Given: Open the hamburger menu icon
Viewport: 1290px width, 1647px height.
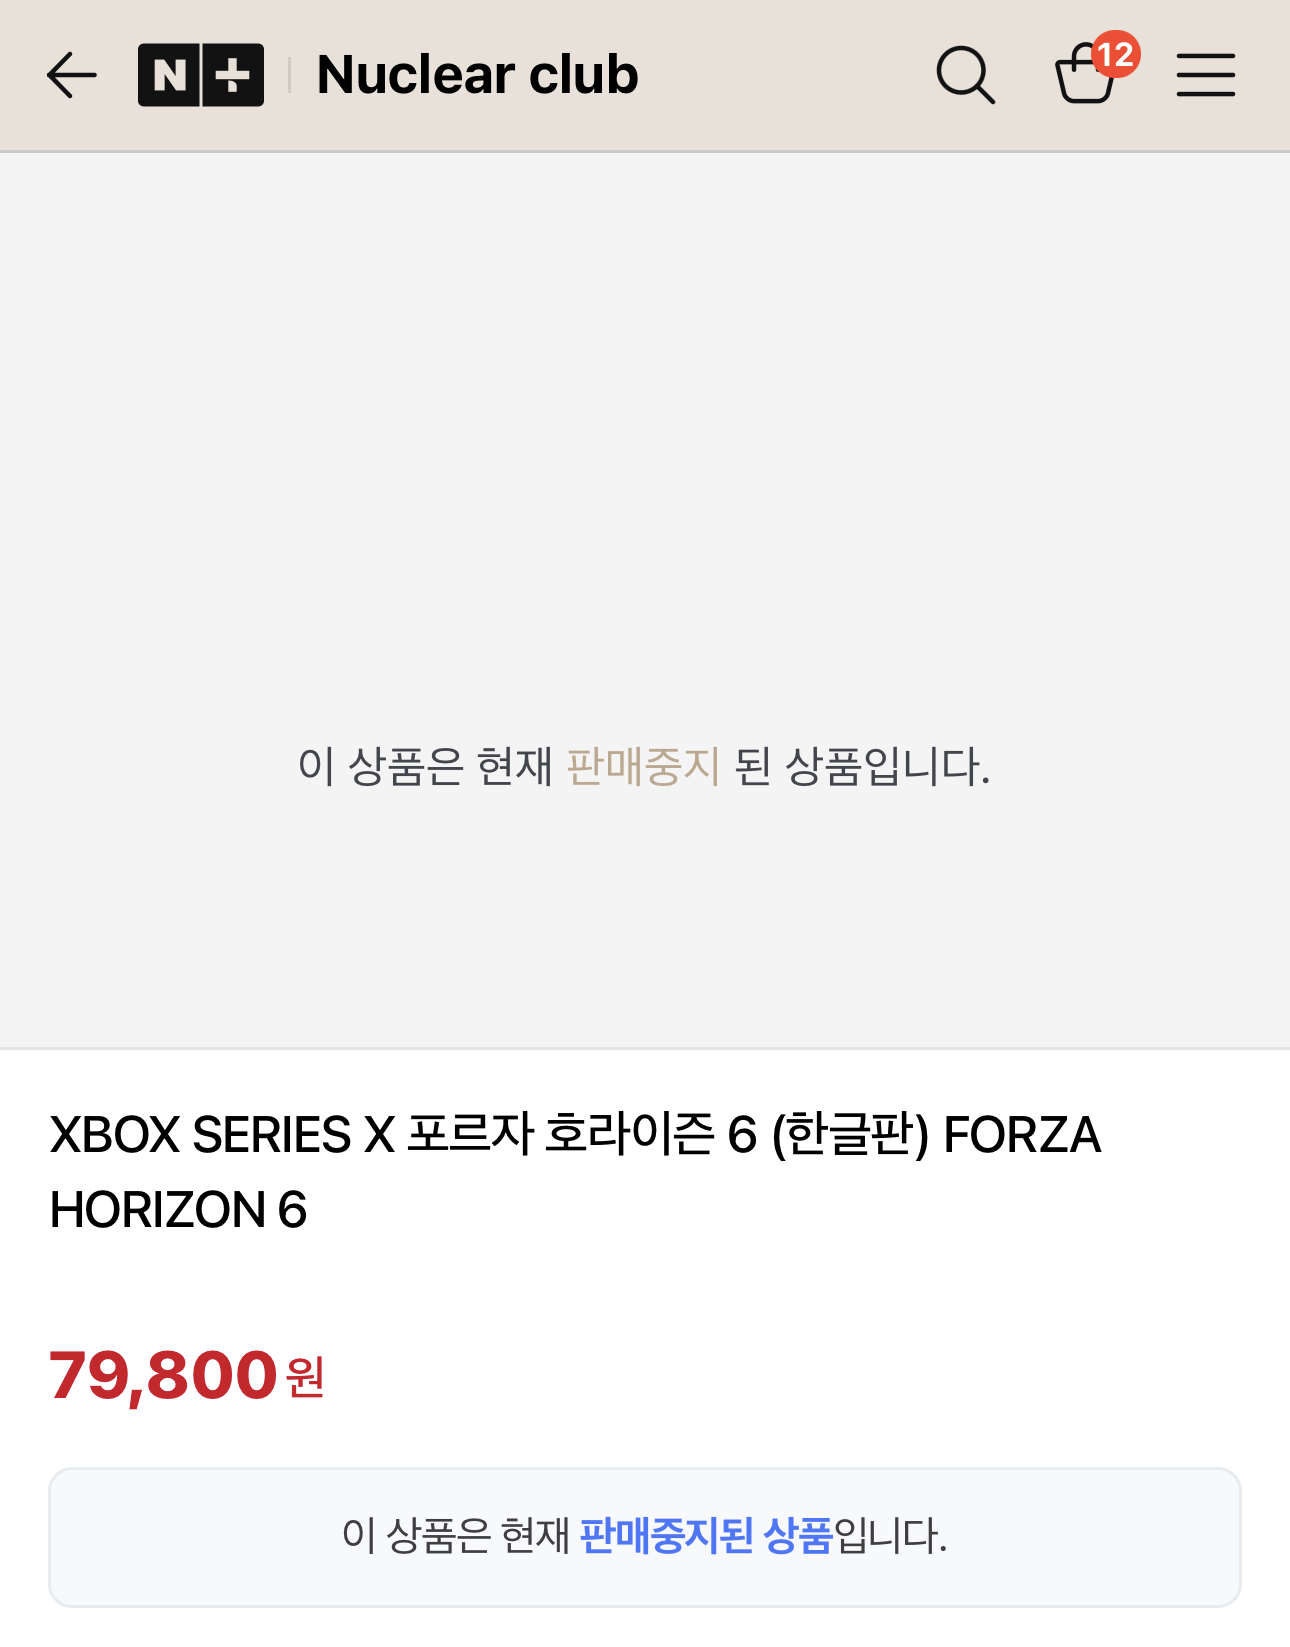Looking at the screenshot, I should (1206, 76).
